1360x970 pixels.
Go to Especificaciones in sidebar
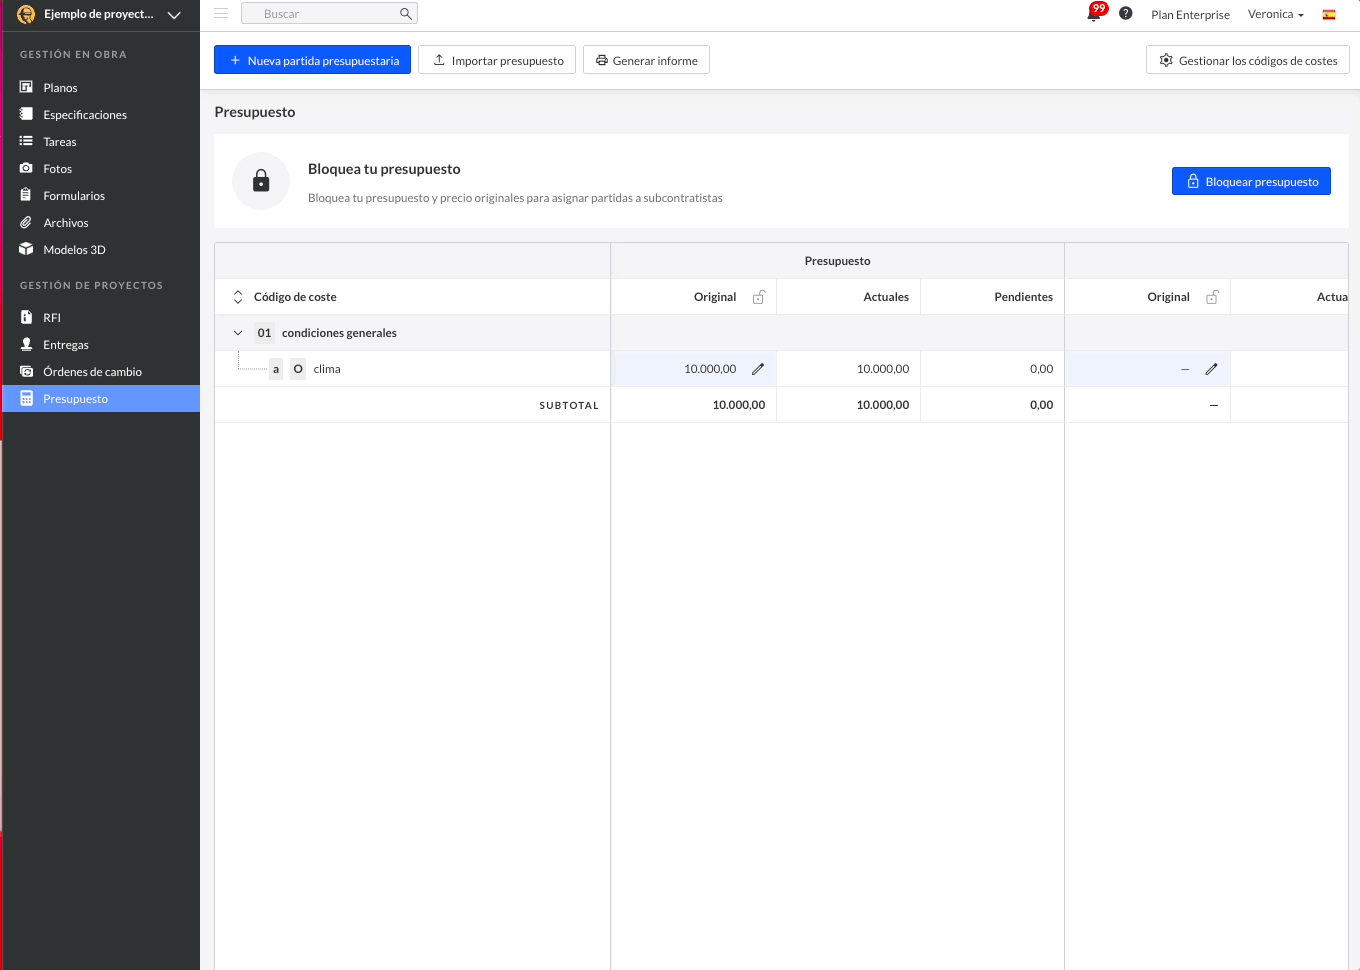pyautogui.click(x=85, y=115)
